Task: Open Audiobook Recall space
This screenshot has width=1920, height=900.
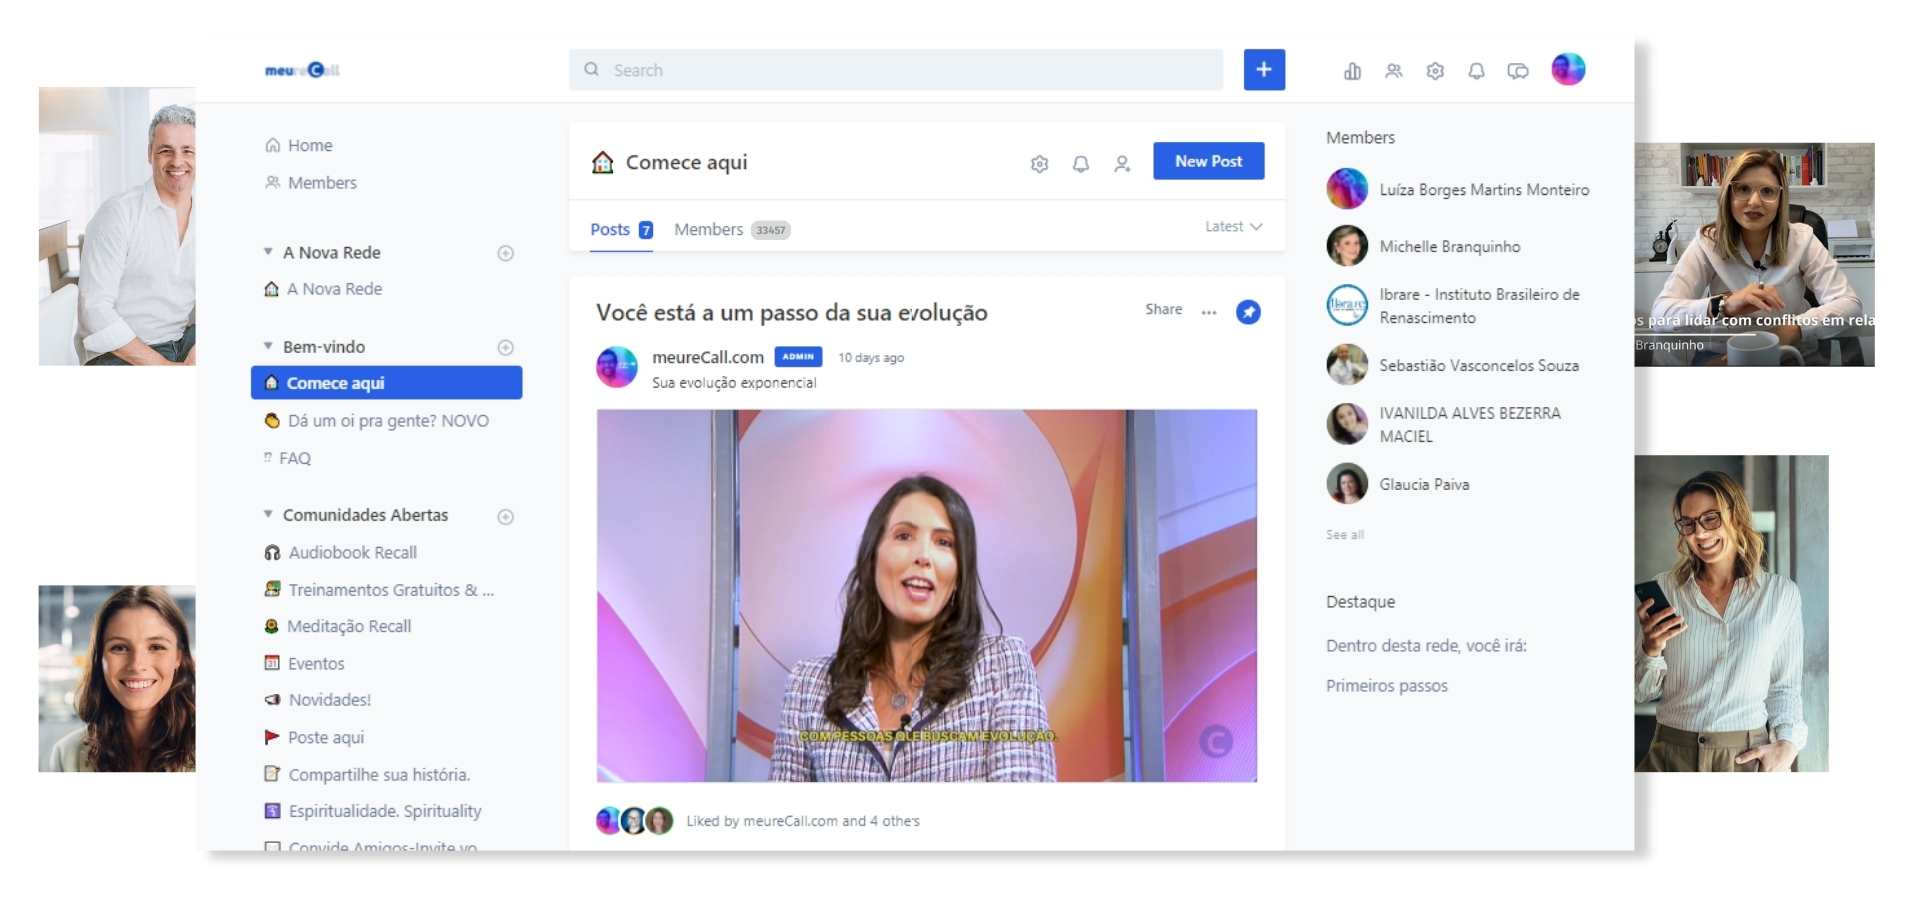Action: pos(340,552)
